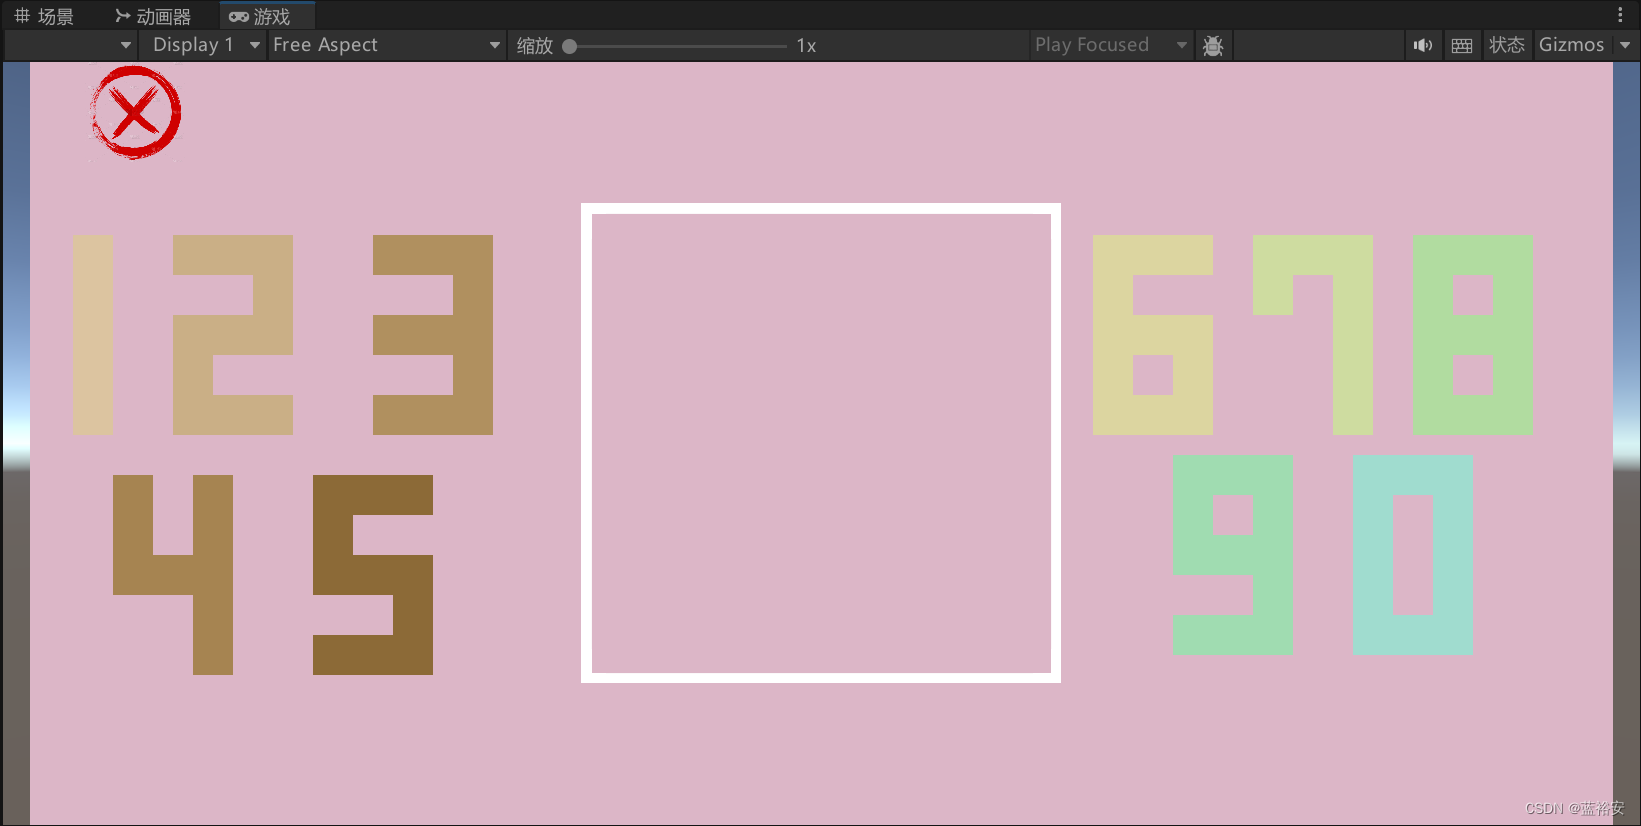This screenshot has width=1641, height=826.
Task: Switch to the 场景 (Scene) tab
Action: 44,16
